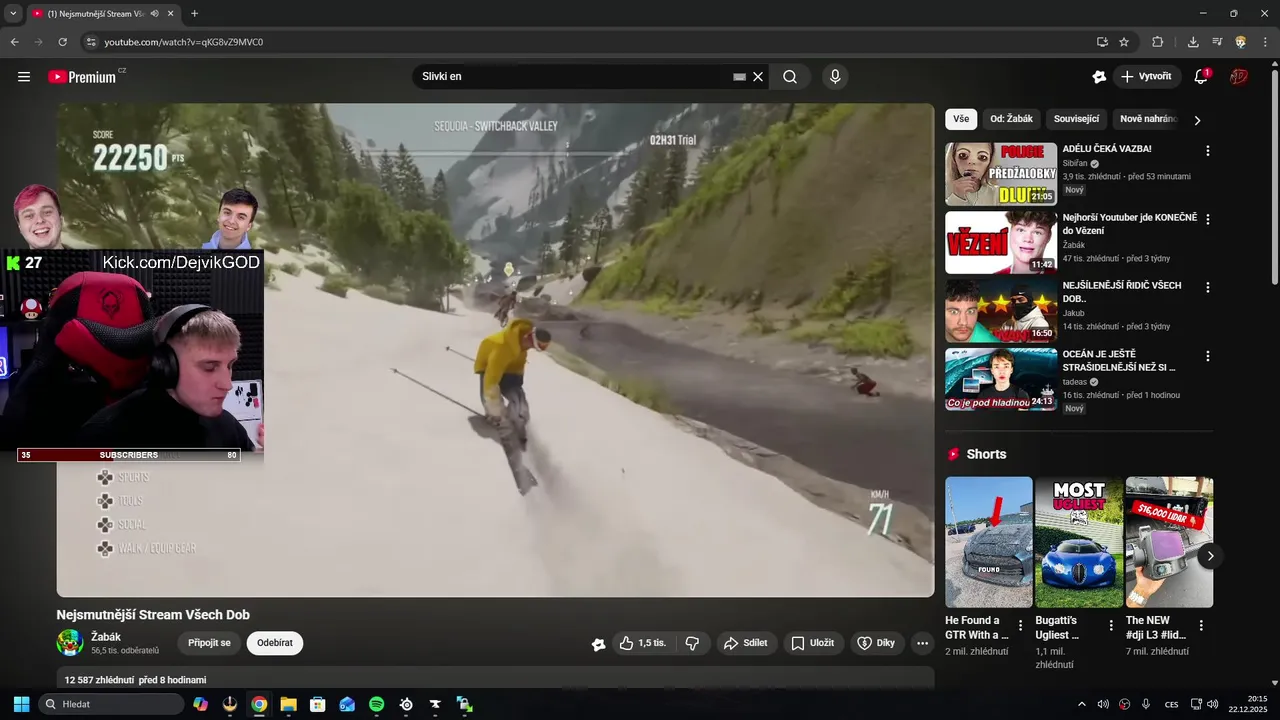The width and height of the screenshot is (1280, 720).
Task: Show more filter chips with right arrow
Action: (x=1197, y=120)
